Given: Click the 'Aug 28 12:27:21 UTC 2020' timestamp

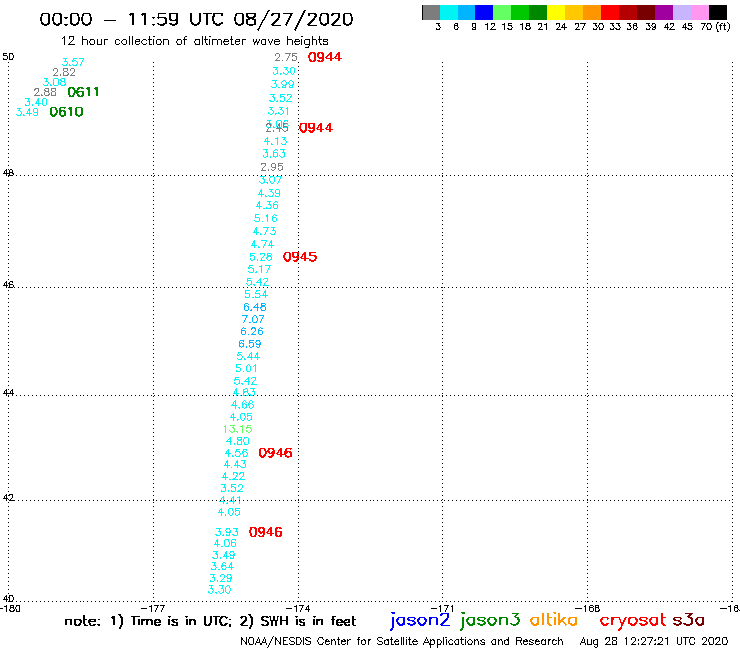Looking at the screenshot, I should coord(654,641).
